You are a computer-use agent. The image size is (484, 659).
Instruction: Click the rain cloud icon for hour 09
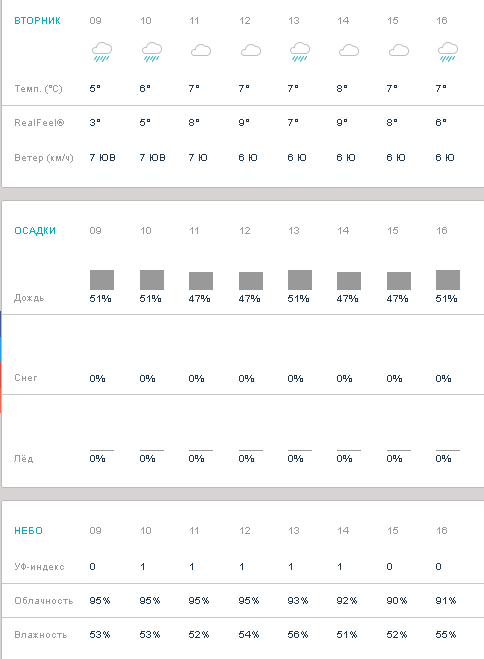pyautogui.click(x=102, y=52)
